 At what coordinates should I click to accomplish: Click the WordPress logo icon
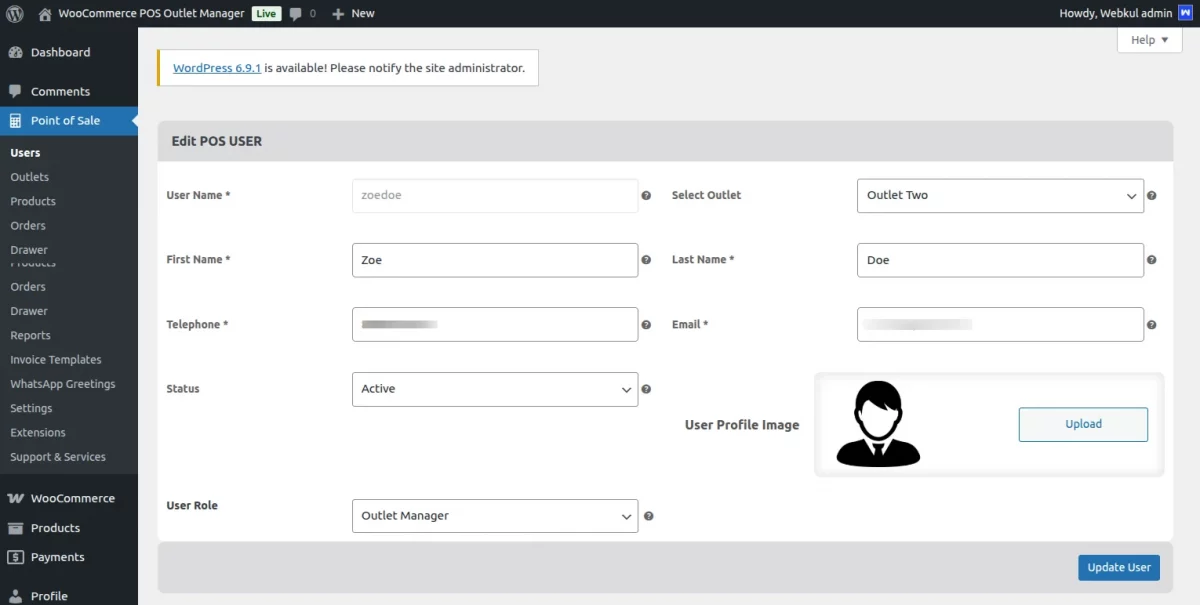tap(14, 14)
